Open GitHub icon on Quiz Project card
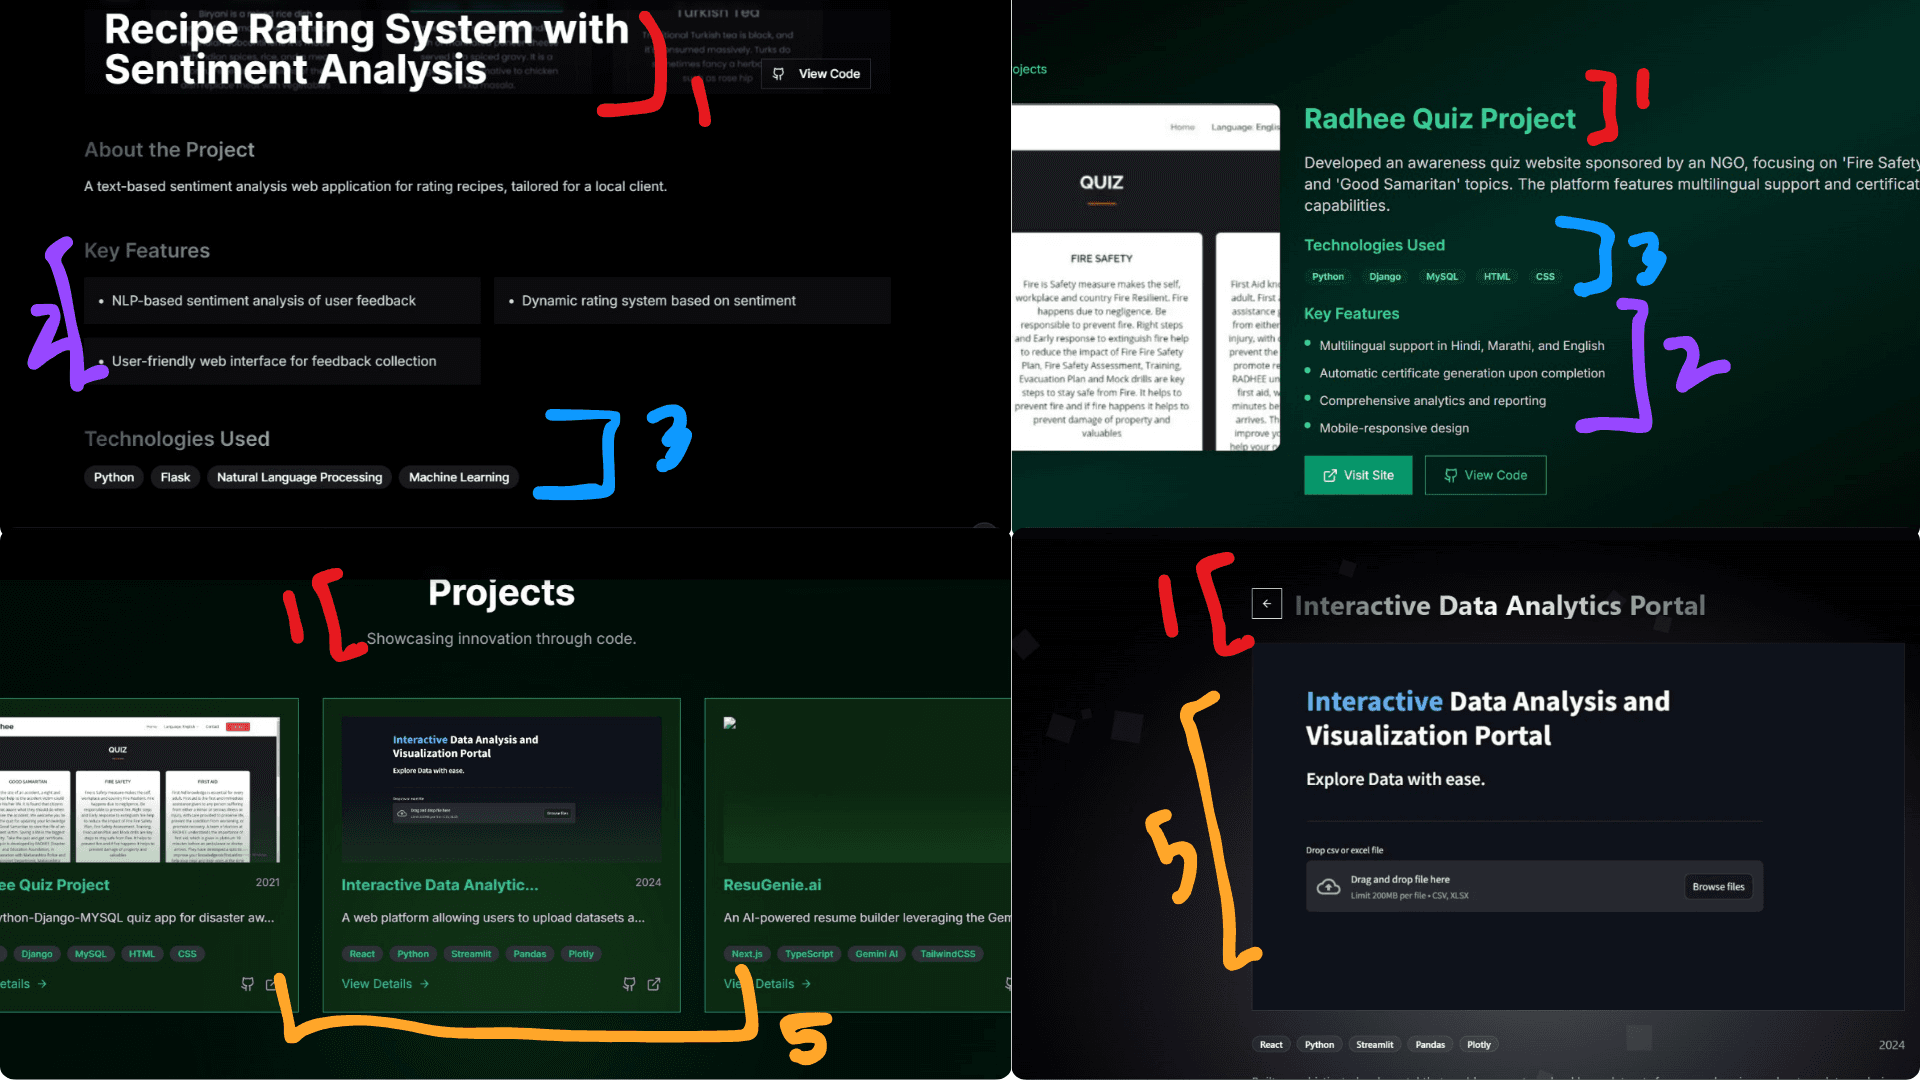Viewport: 1920px width, 1080px height. [x=247, y=984]
